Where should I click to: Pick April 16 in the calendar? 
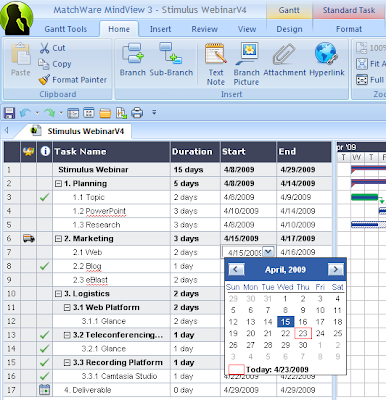tap(303, 322)
